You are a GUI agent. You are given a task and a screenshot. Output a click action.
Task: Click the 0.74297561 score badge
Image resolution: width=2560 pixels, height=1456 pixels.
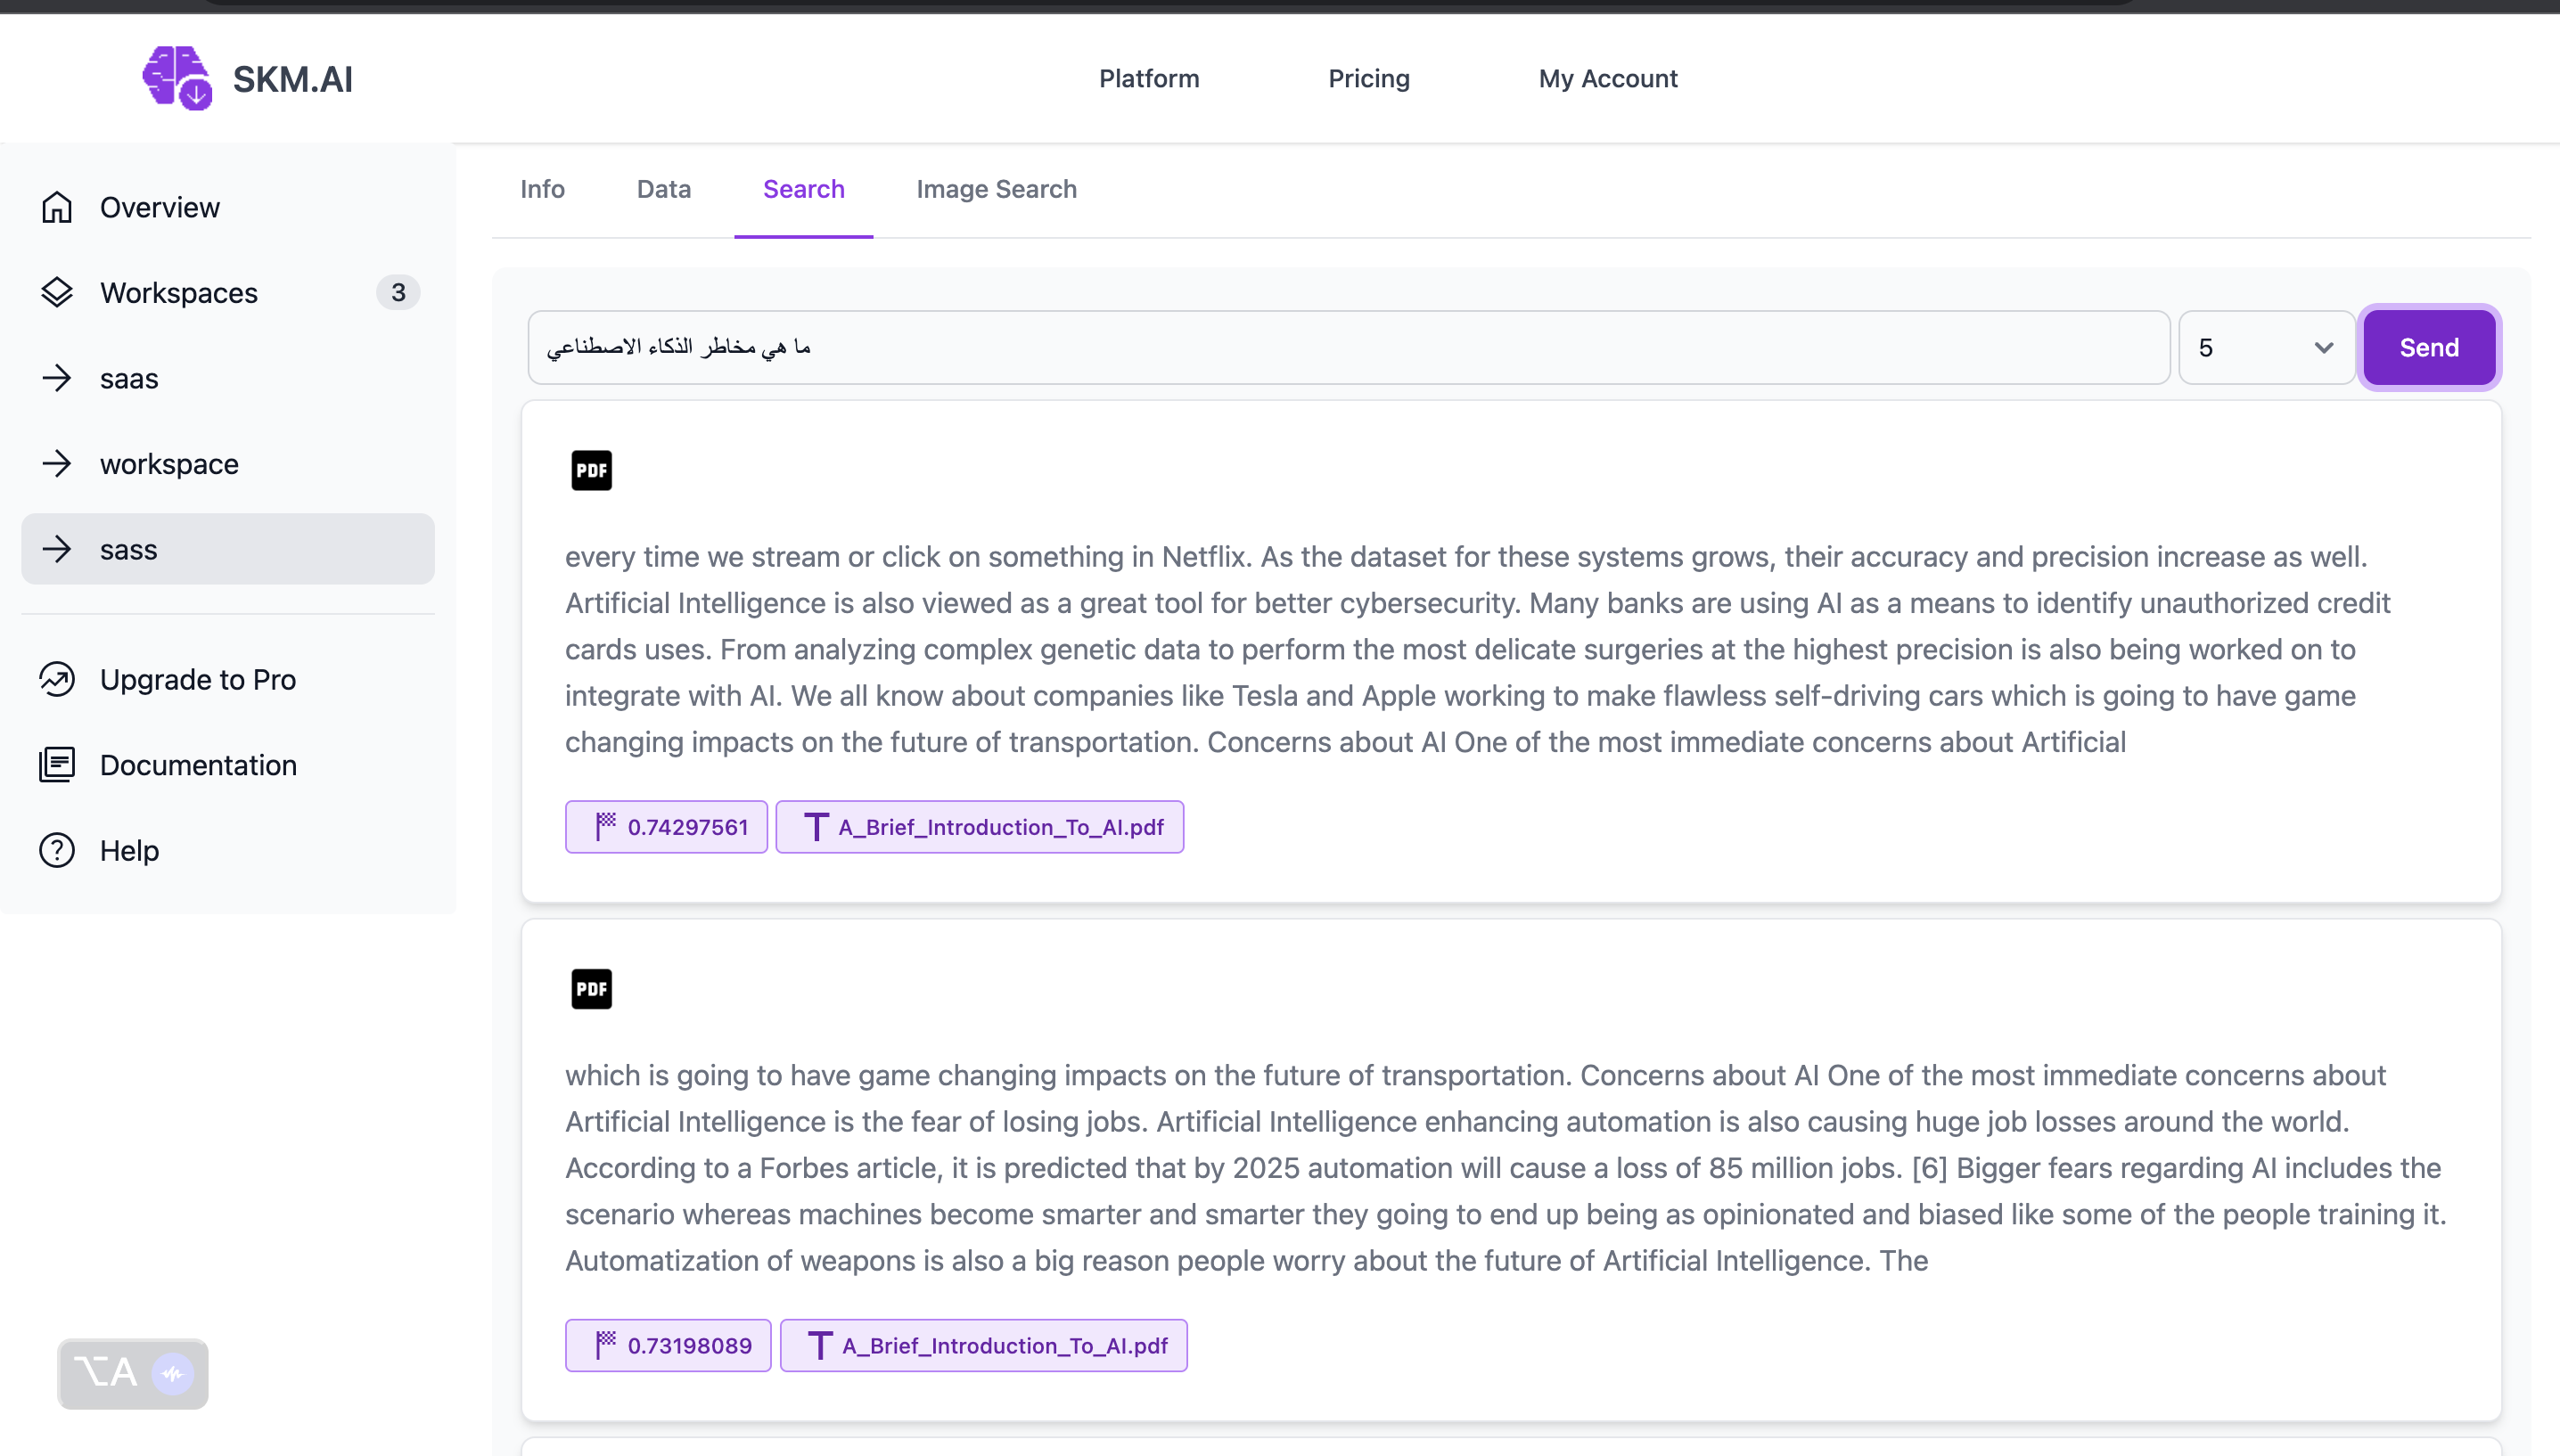click(666, 827)
